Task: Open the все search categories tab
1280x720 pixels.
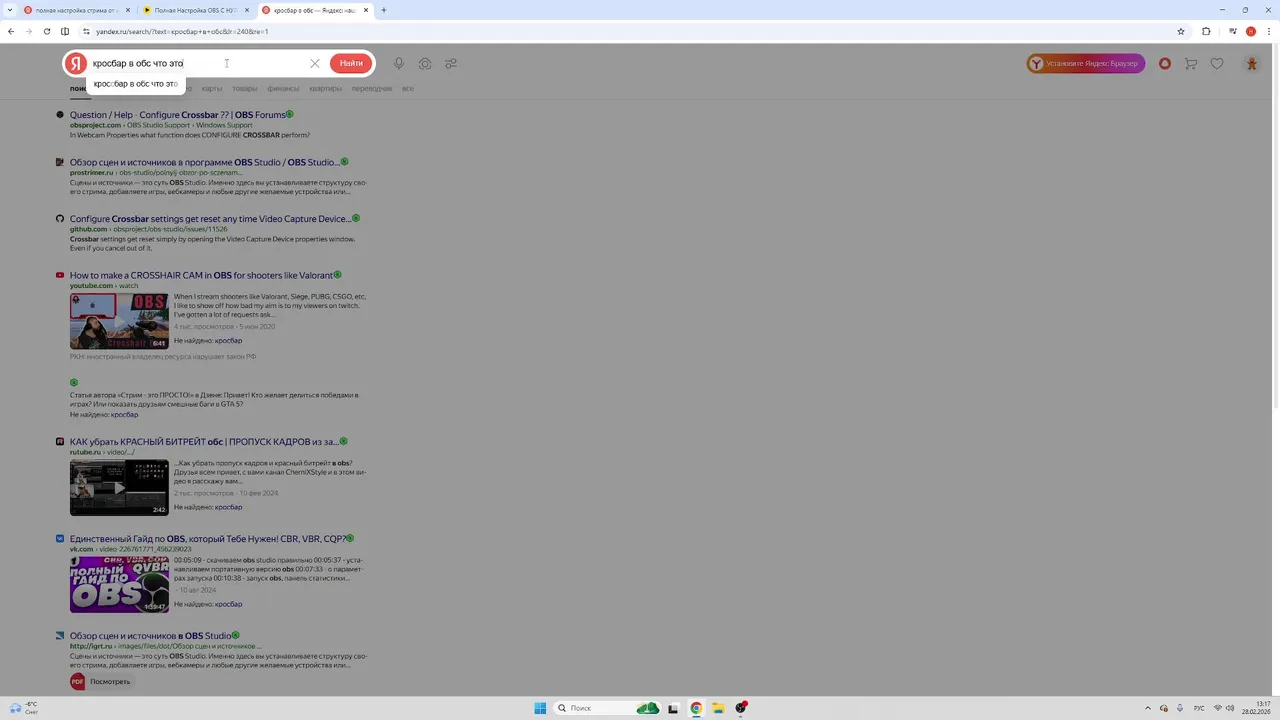Action: [x=408, y=88]
